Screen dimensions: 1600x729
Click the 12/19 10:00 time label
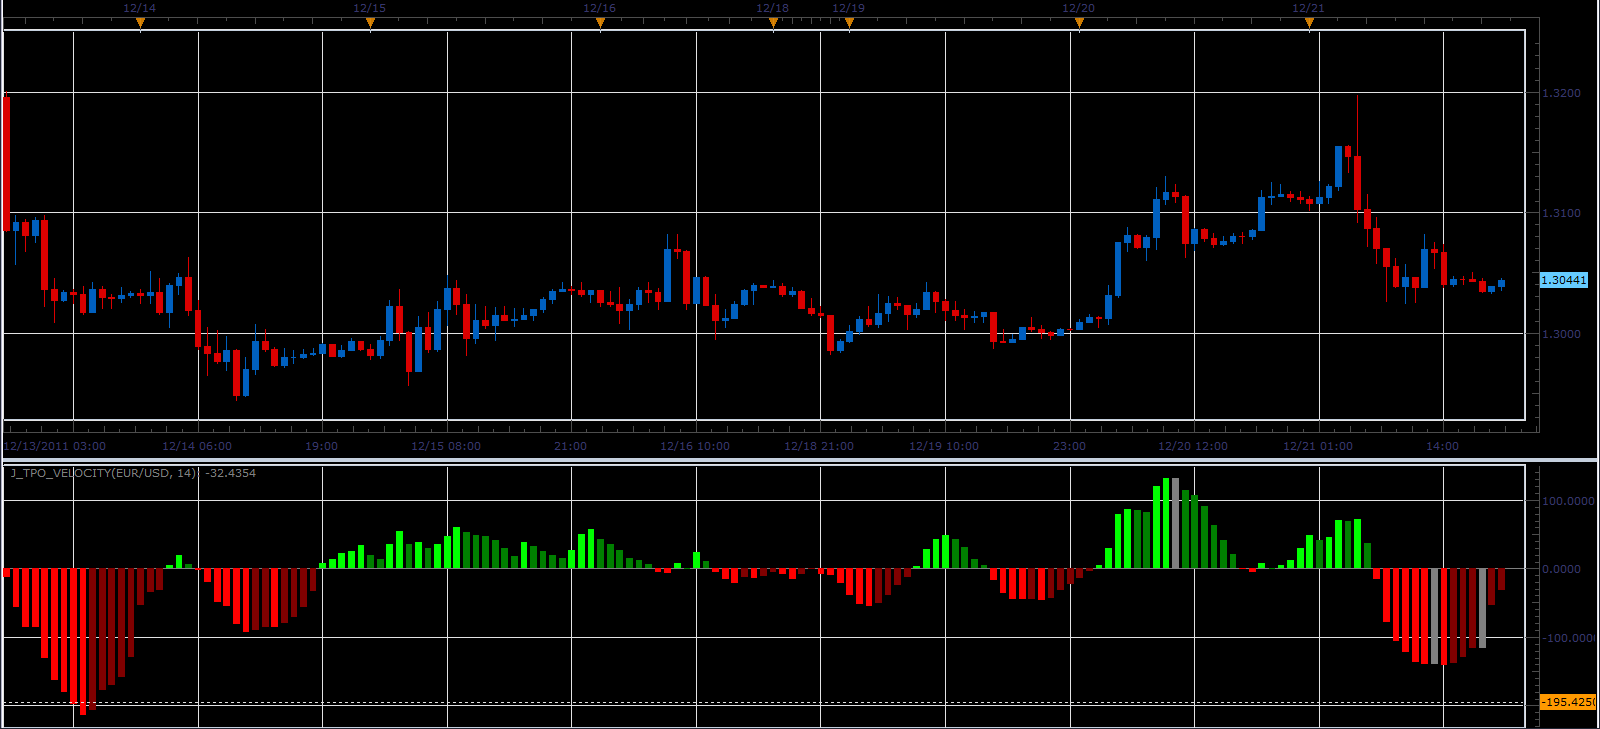[944, 446]
